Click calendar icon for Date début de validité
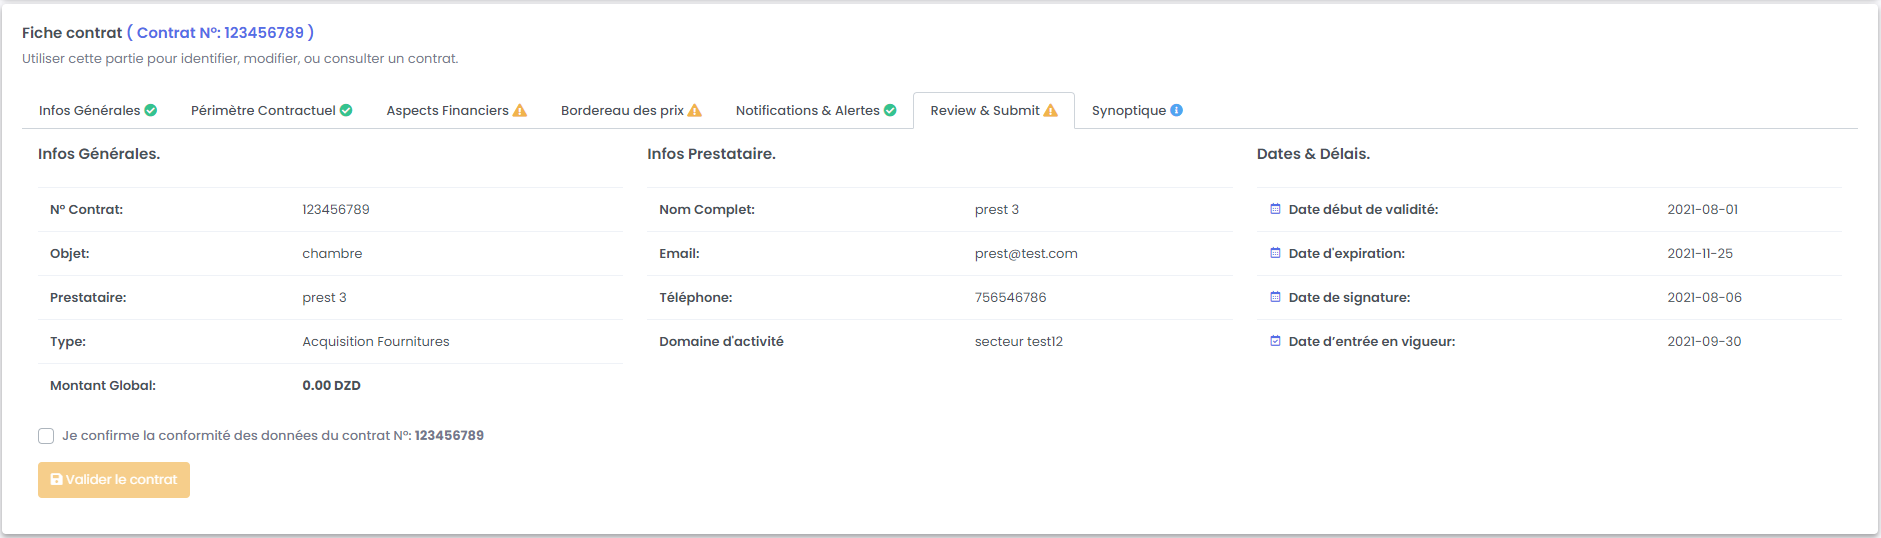1881x538 pixels. 1275,209
